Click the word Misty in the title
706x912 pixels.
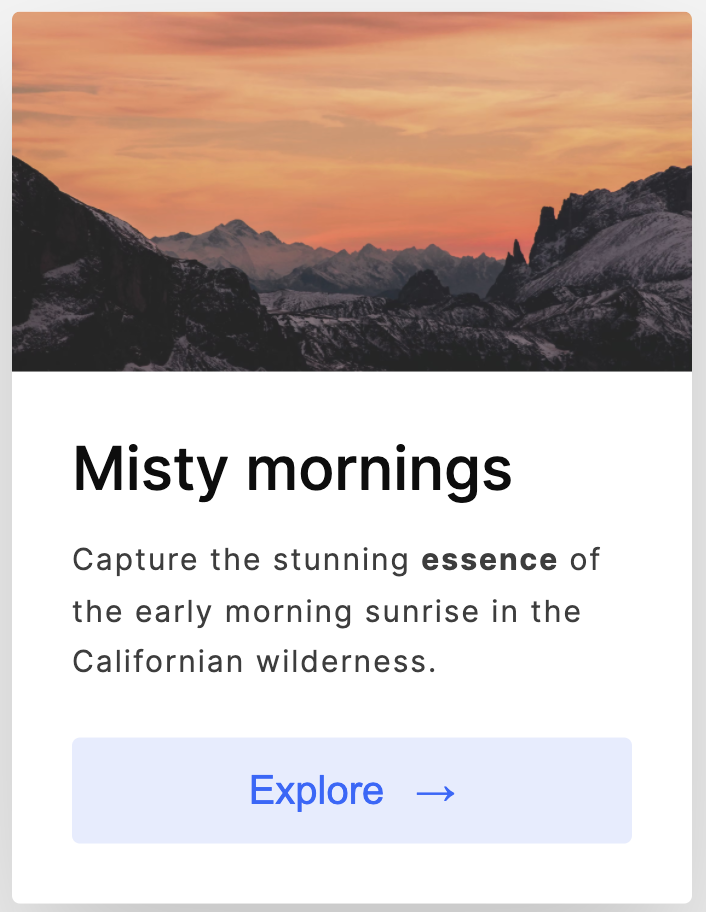tap(150, 469)
